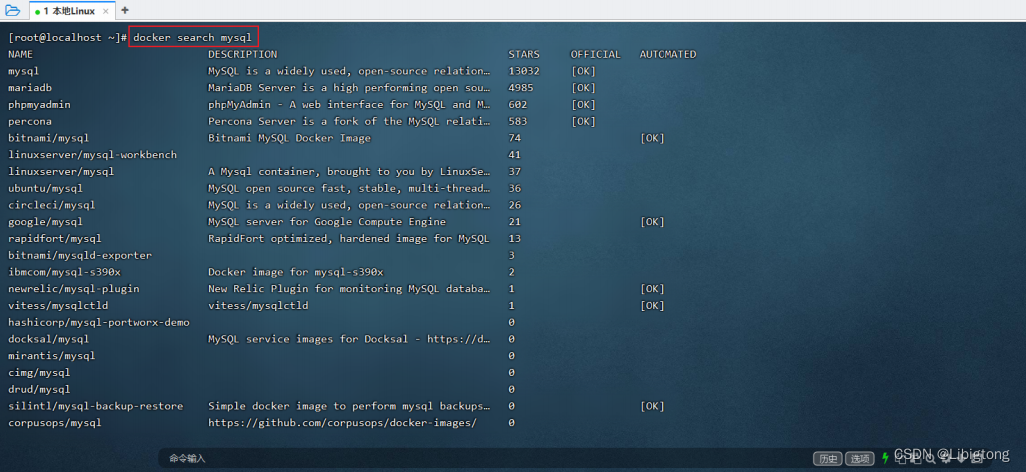The width and height of the screenshot is (1026, 472).
Task: Focus the 命令输入 command input field
Action: [x=484, y=458]
